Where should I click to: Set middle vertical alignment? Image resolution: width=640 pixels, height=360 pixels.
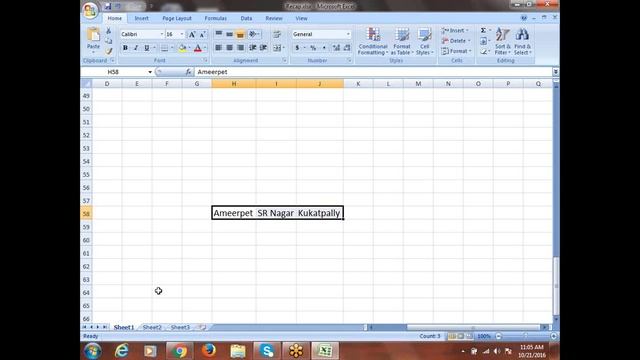point(229,34)
